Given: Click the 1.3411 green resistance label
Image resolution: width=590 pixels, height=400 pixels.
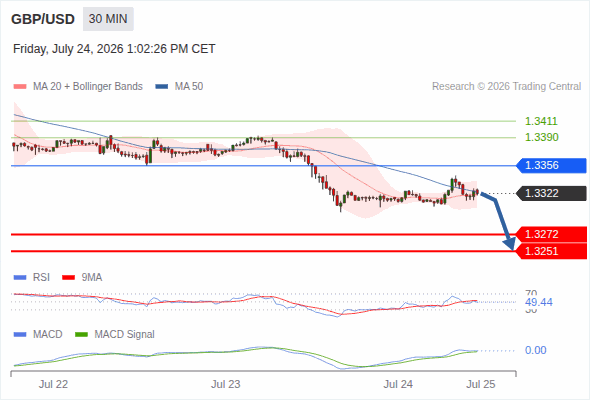Looking at the screenshot, I should (x=541, y=121).
